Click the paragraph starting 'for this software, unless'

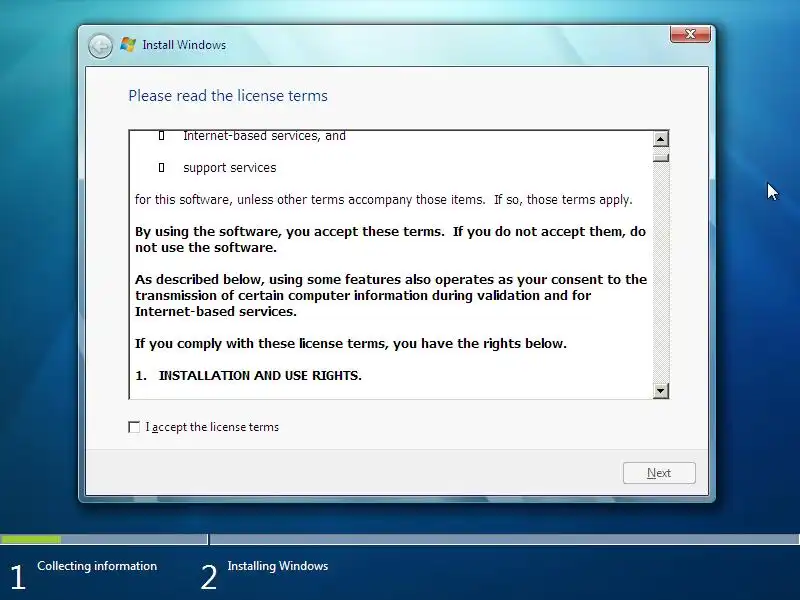pyautogui.click(x=384, y=199)
